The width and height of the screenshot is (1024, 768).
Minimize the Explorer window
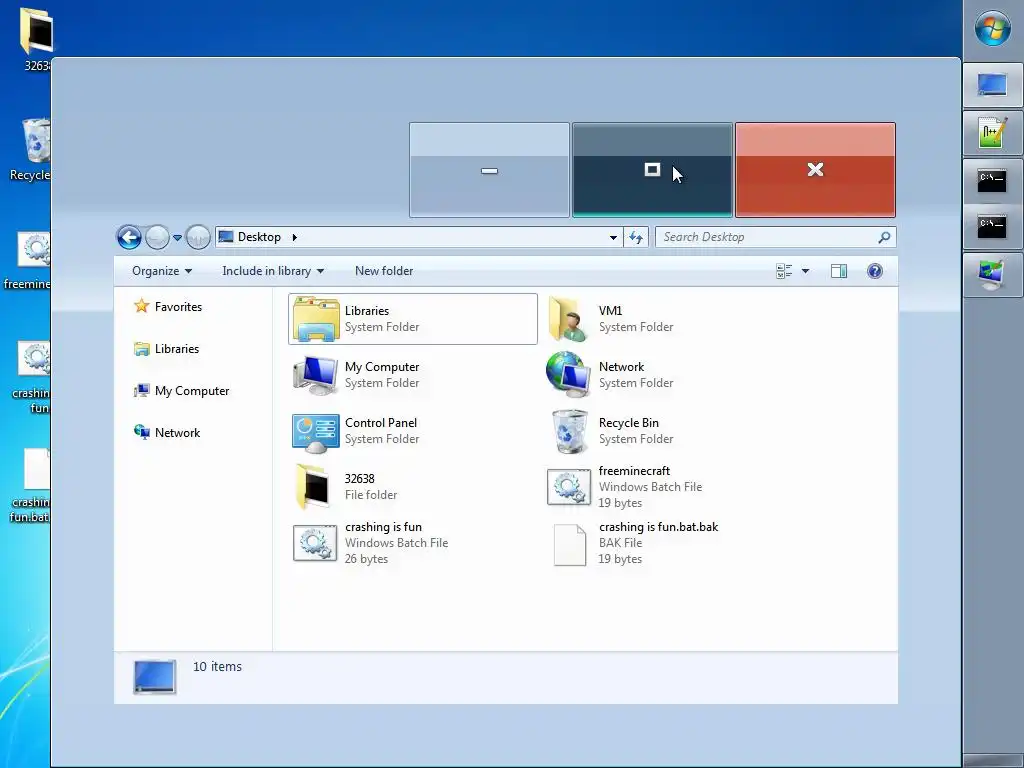coord(489,170)
